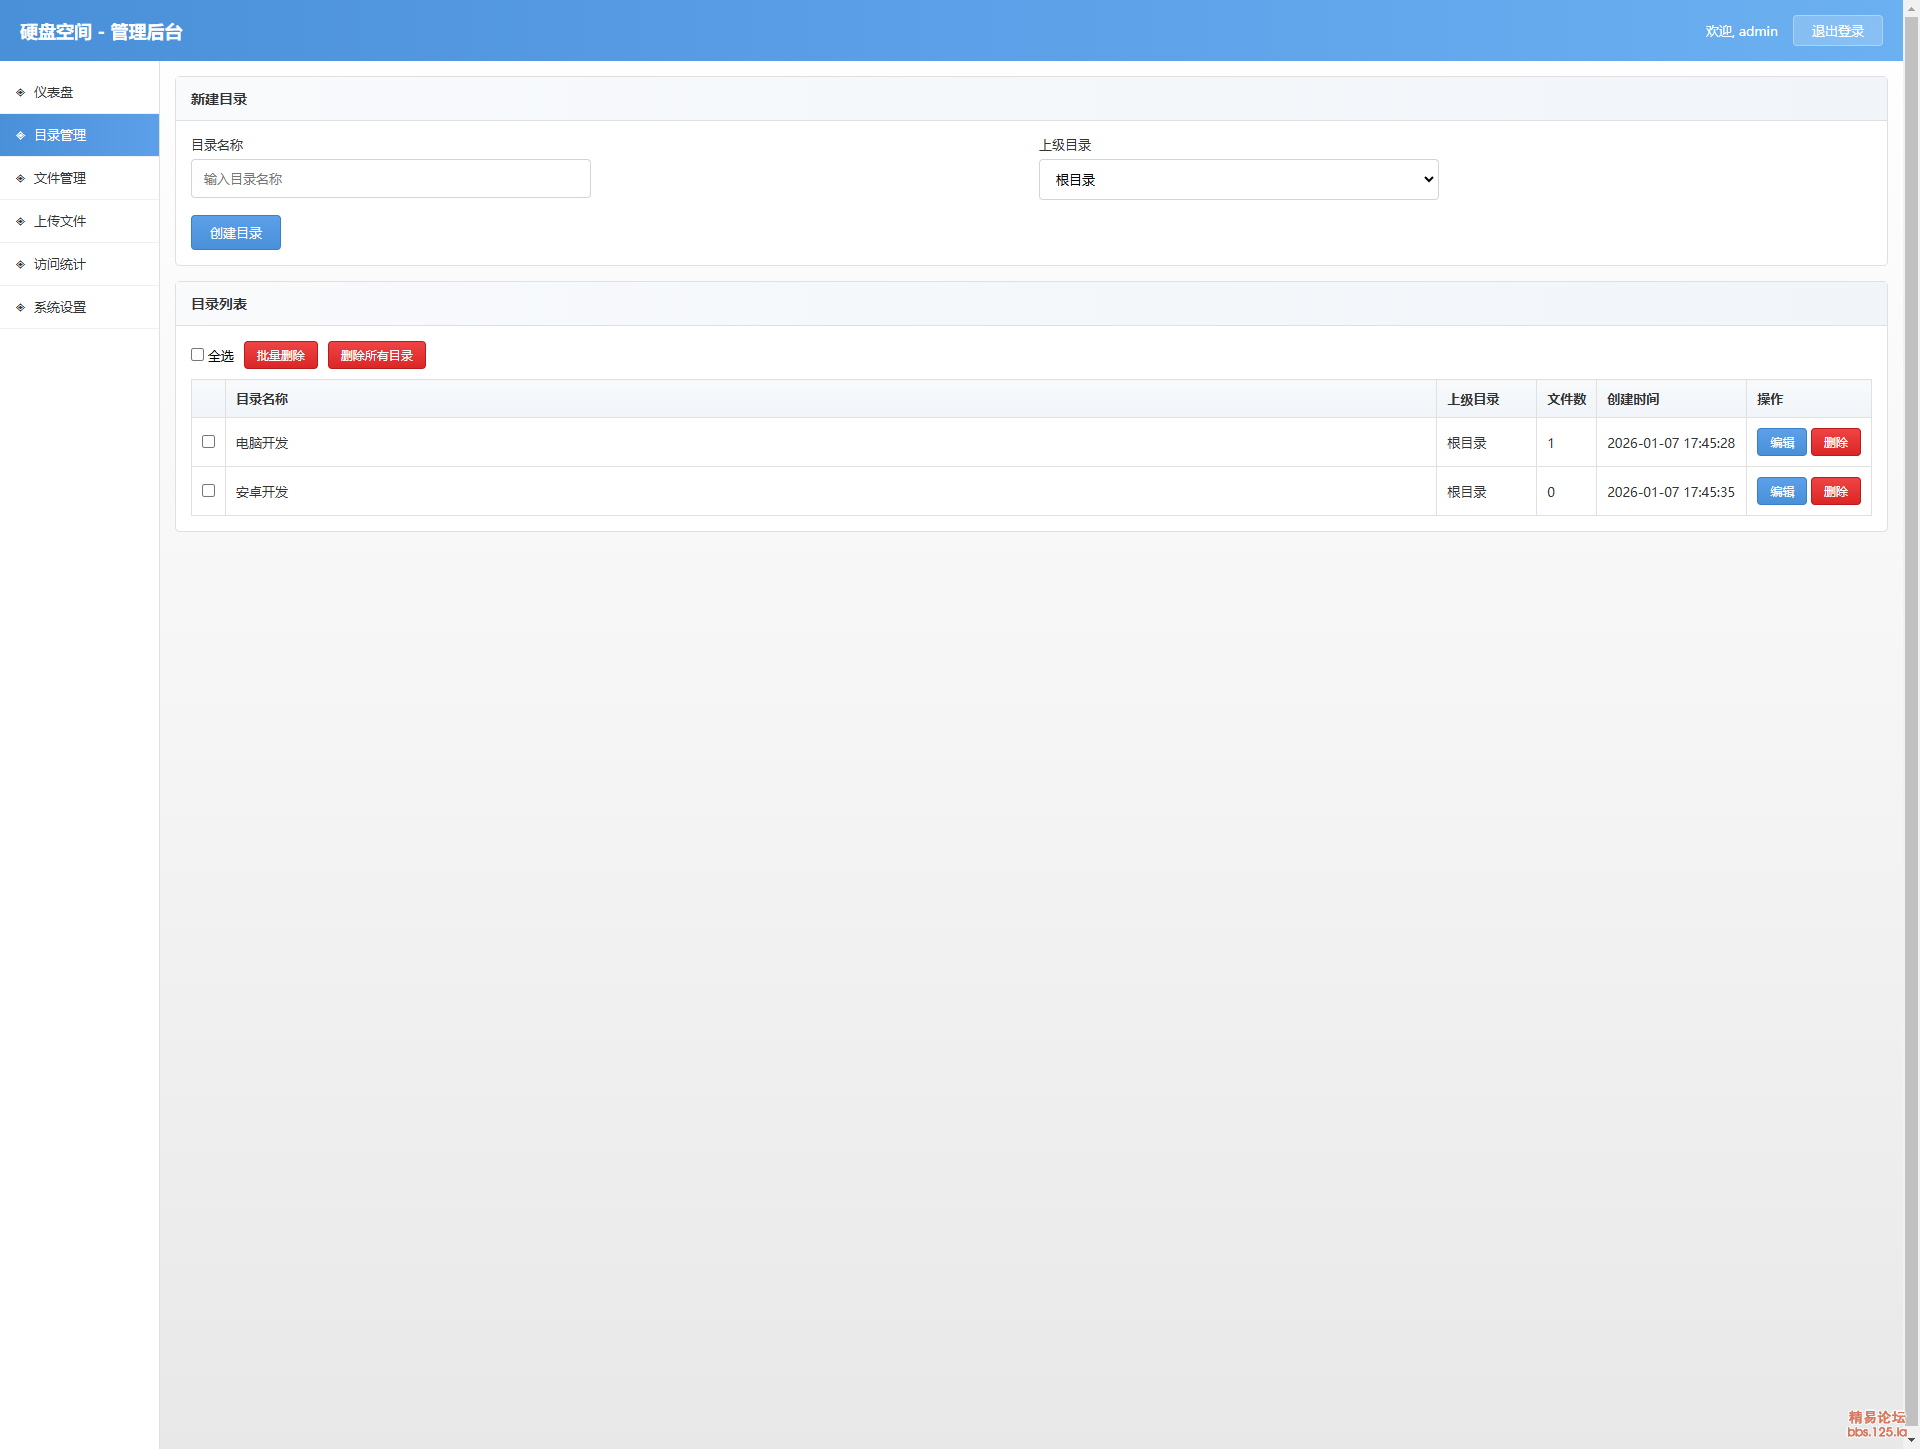The image size is (1920, 1449).
Task: Check the 电脑开发 row checkbox
Action: click(208, 441)
